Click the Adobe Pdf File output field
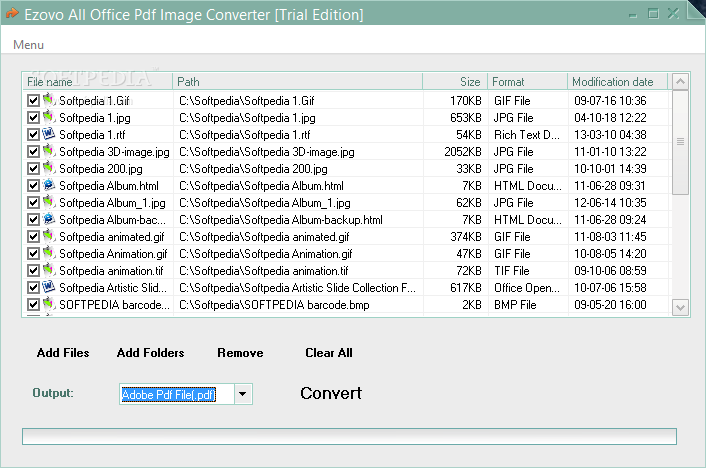The image size is (706, 468). point(177,394)
